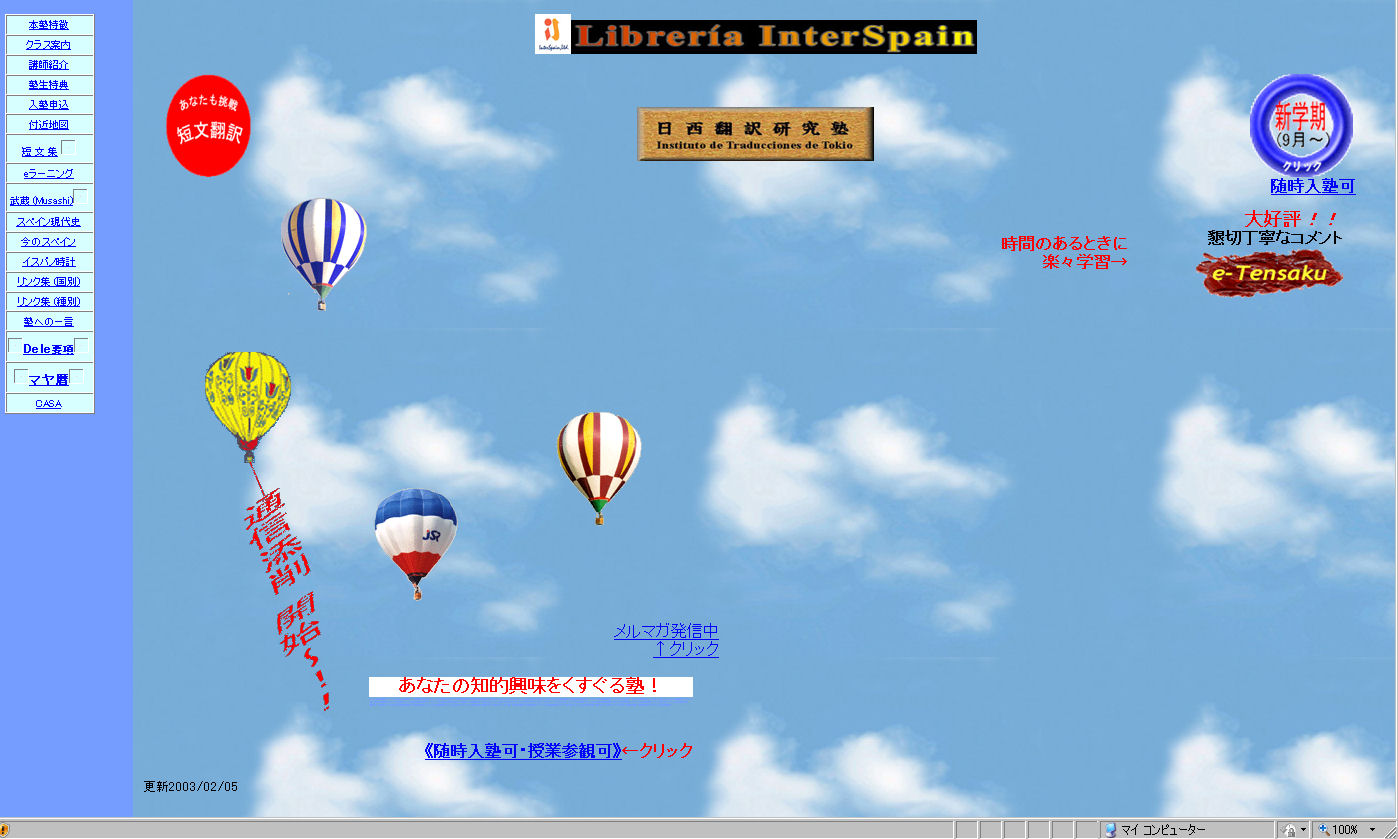The width and height of the screenshot is (1398, 839).
Task: Open リンク集 (国別) in the sidebar
Action: [x=49, y=282]
